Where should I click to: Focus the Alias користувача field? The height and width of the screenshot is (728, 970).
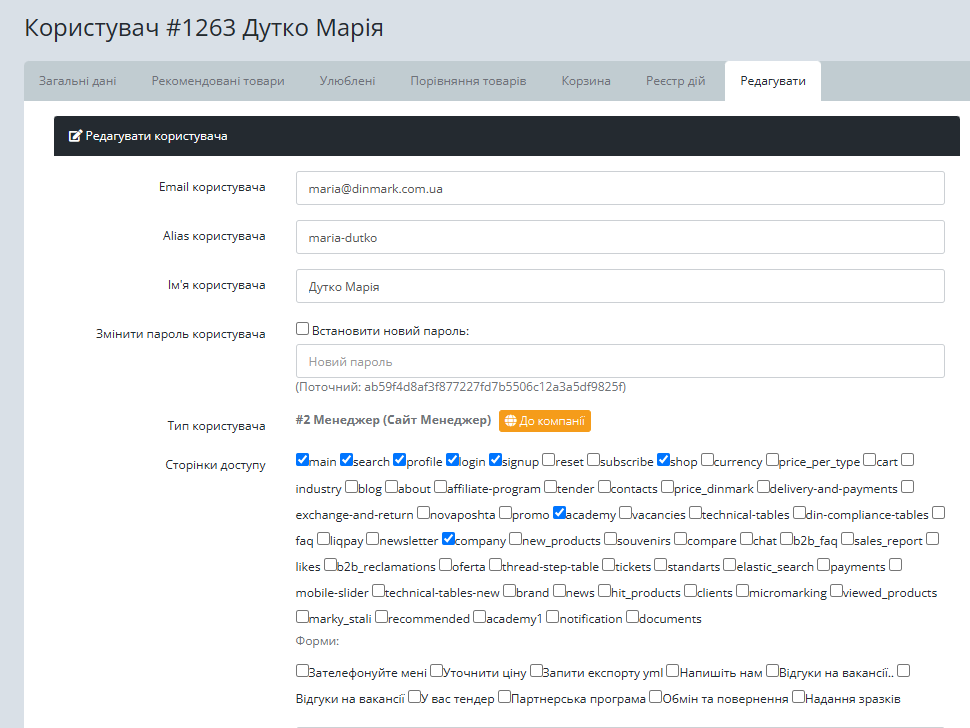tap(620, 237)
